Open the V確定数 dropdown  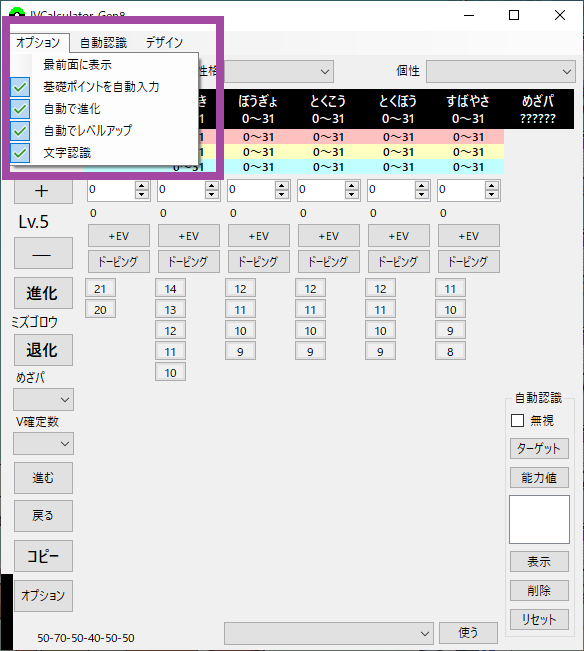(x=44, y=443)
